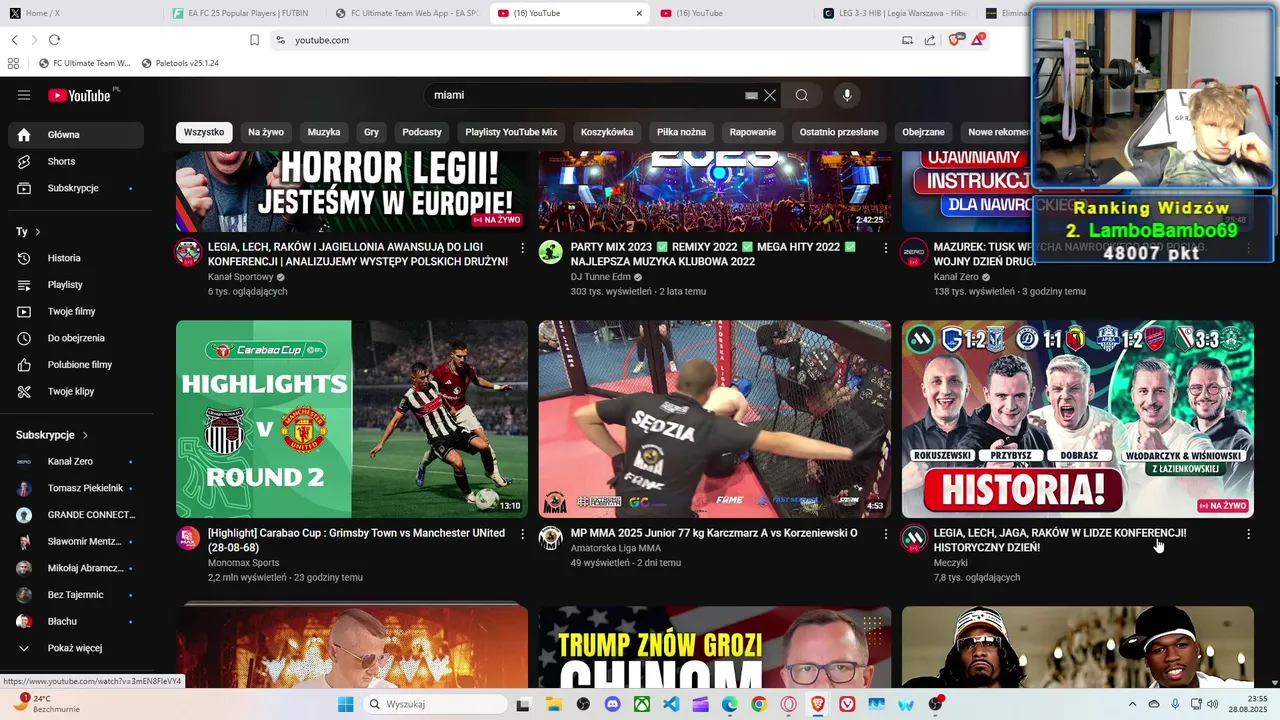Image resolution: width=1280 pixels, height=720 pixels.
Task: Open Historia in the sidebar
Action: click(x=78, y=258)
